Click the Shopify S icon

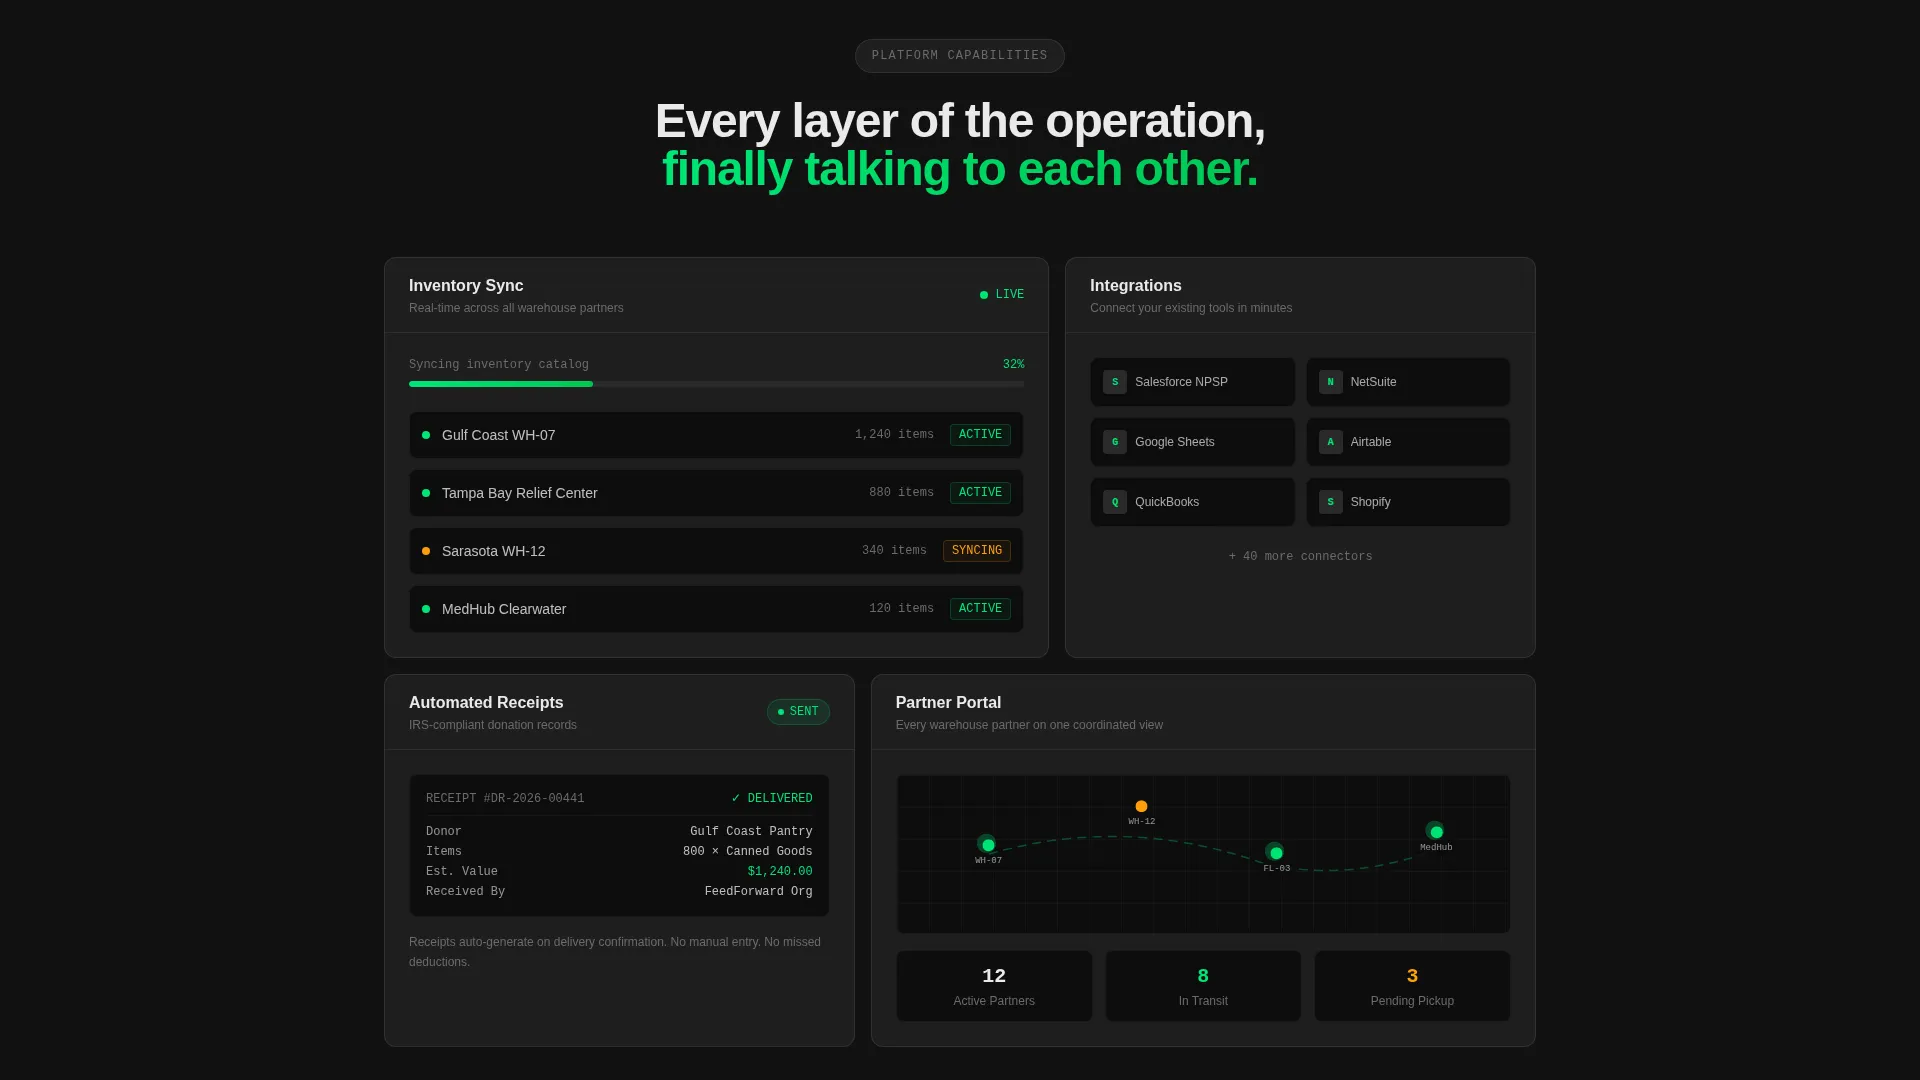1330,502
